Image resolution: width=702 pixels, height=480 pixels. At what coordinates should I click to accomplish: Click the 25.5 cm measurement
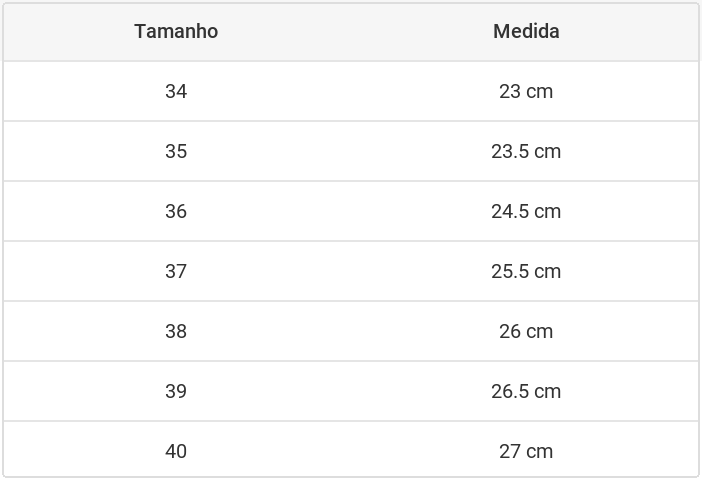click(526, 271)
